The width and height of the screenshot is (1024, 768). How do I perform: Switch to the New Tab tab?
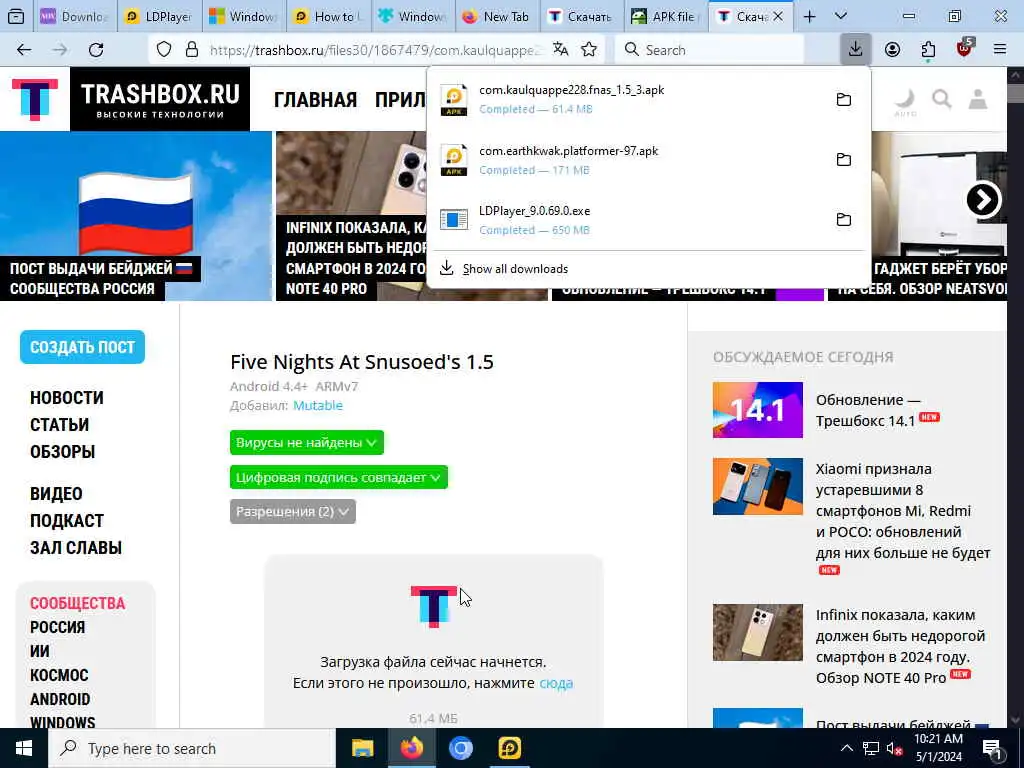(x=498, y=16)
